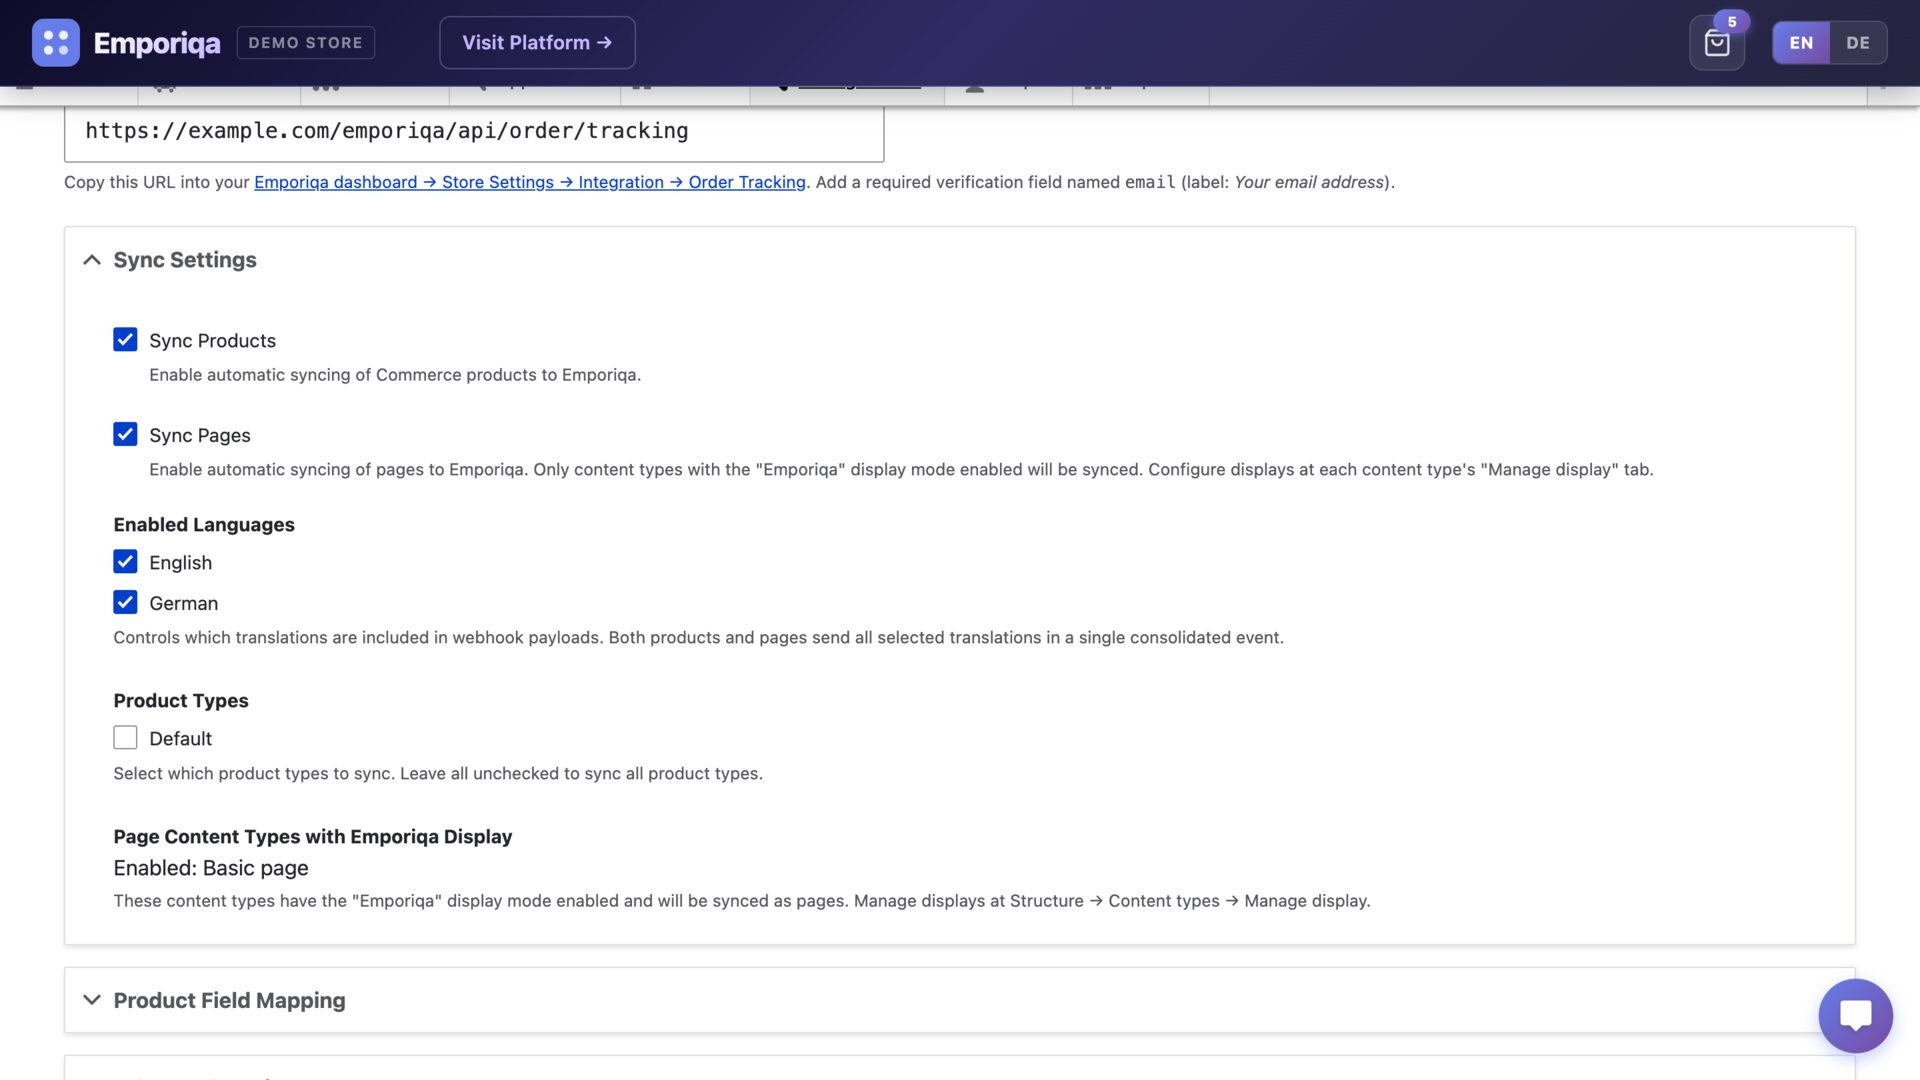This screenshot has height=1080, width=1920.
Task: Switch the language toggle to DE
Action: (x=1858, y=43)
